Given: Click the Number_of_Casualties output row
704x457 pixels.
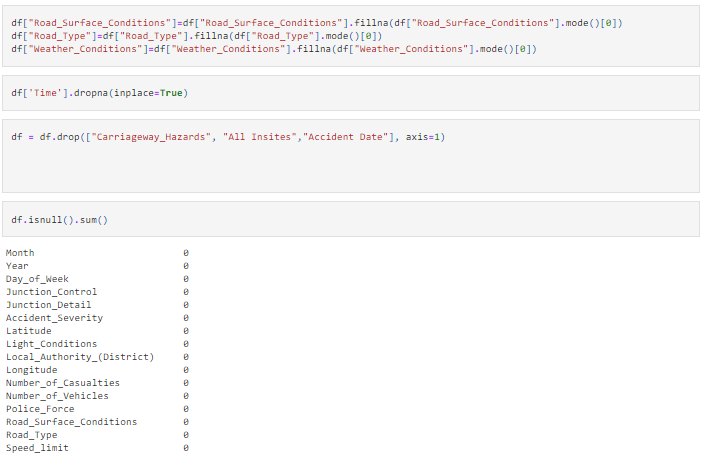Looking at the screenshot, I should coord(97,383).
